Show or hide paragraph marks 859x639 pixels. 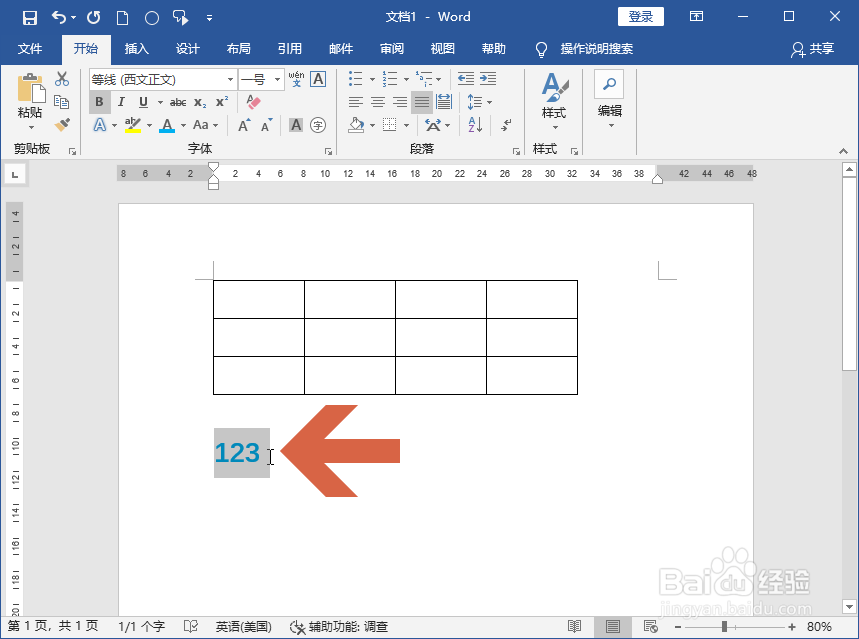[505, 125]
